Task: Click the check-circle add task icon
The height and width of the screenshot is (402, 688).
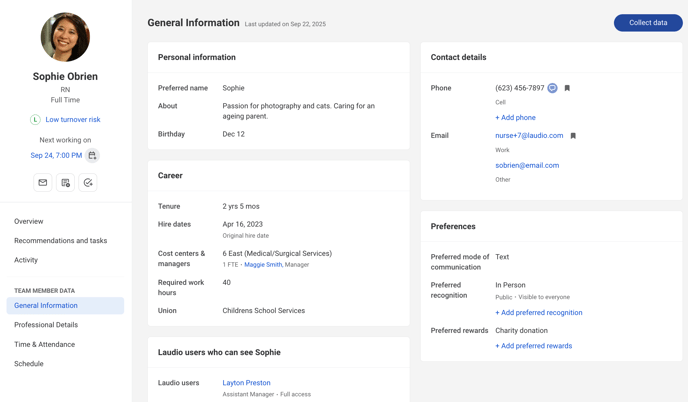Action: click(x=88, y=183)
